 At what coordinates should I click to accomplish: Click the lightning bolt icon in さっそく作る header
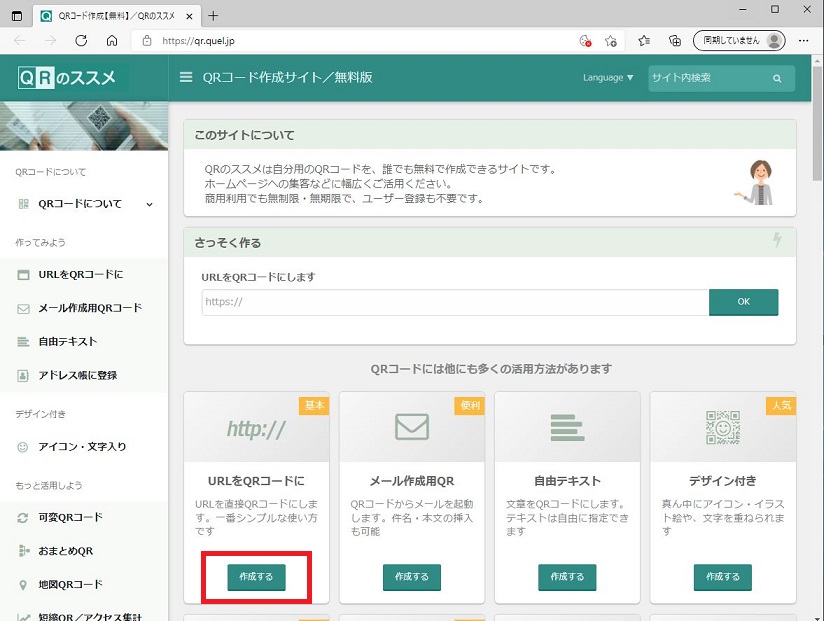click(777, 240)
